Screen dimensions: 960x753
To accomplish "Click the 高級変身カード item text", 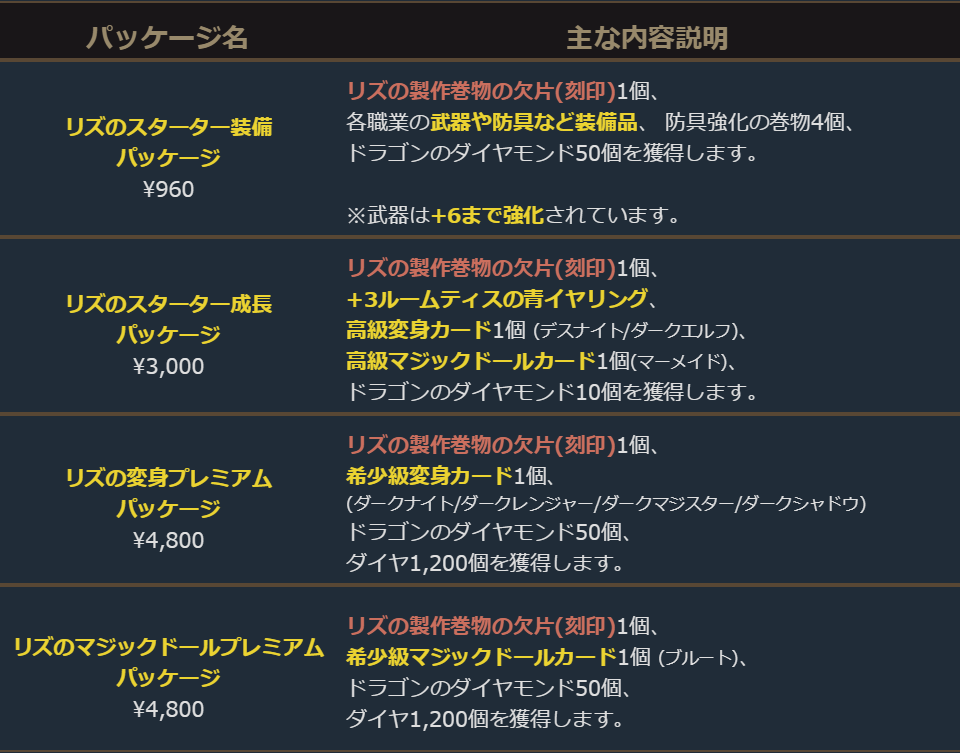I will (x=419, y=329).
